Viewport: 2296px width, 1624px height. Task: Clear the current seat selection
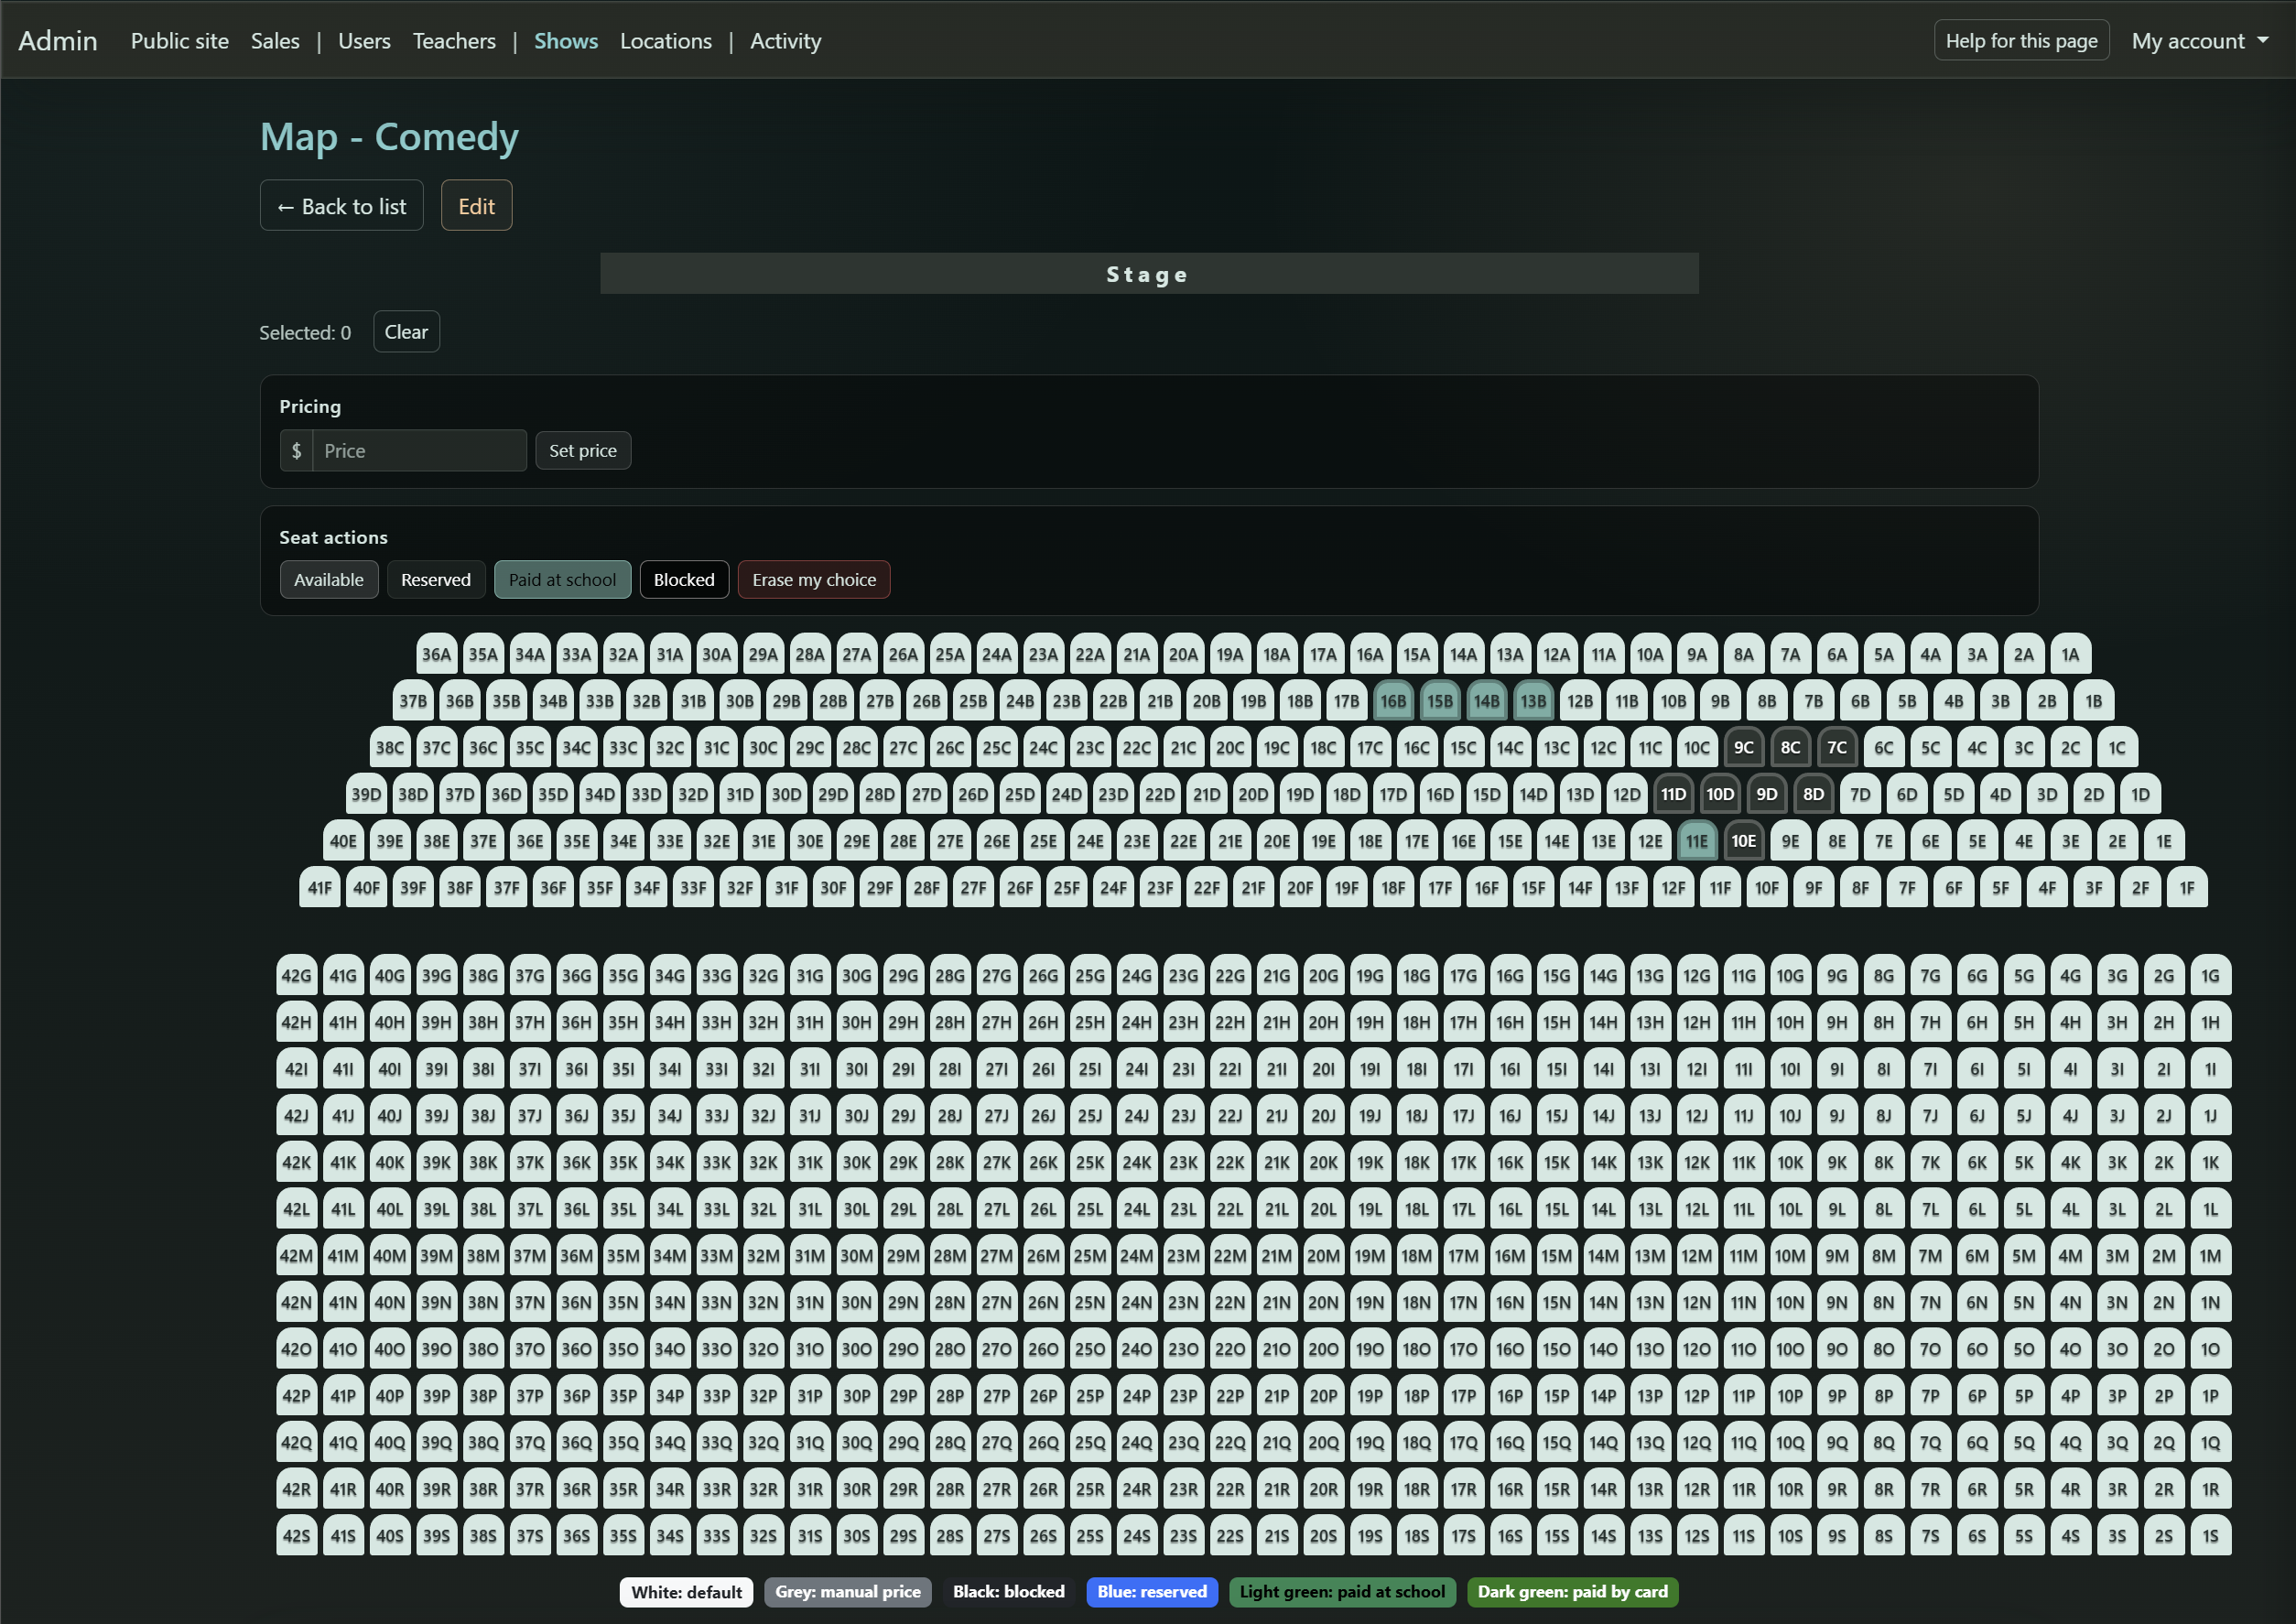point(406,331)
